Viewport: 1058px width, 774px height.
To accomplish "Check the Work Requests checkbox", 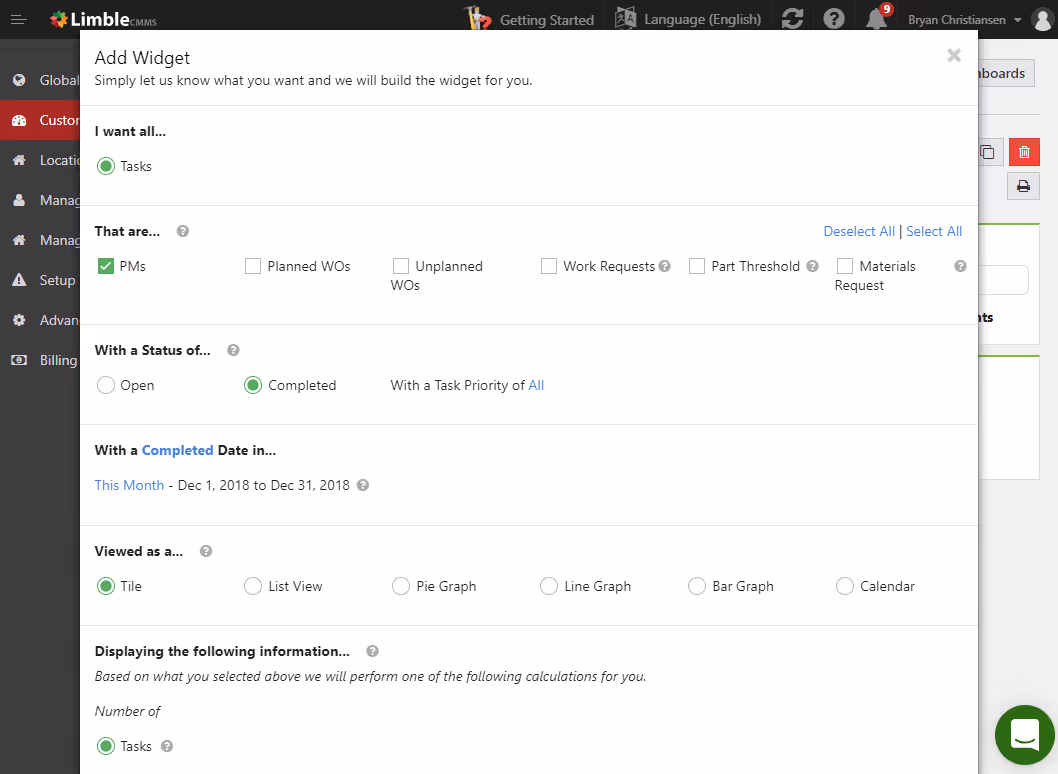I will (x=548, y=265).
